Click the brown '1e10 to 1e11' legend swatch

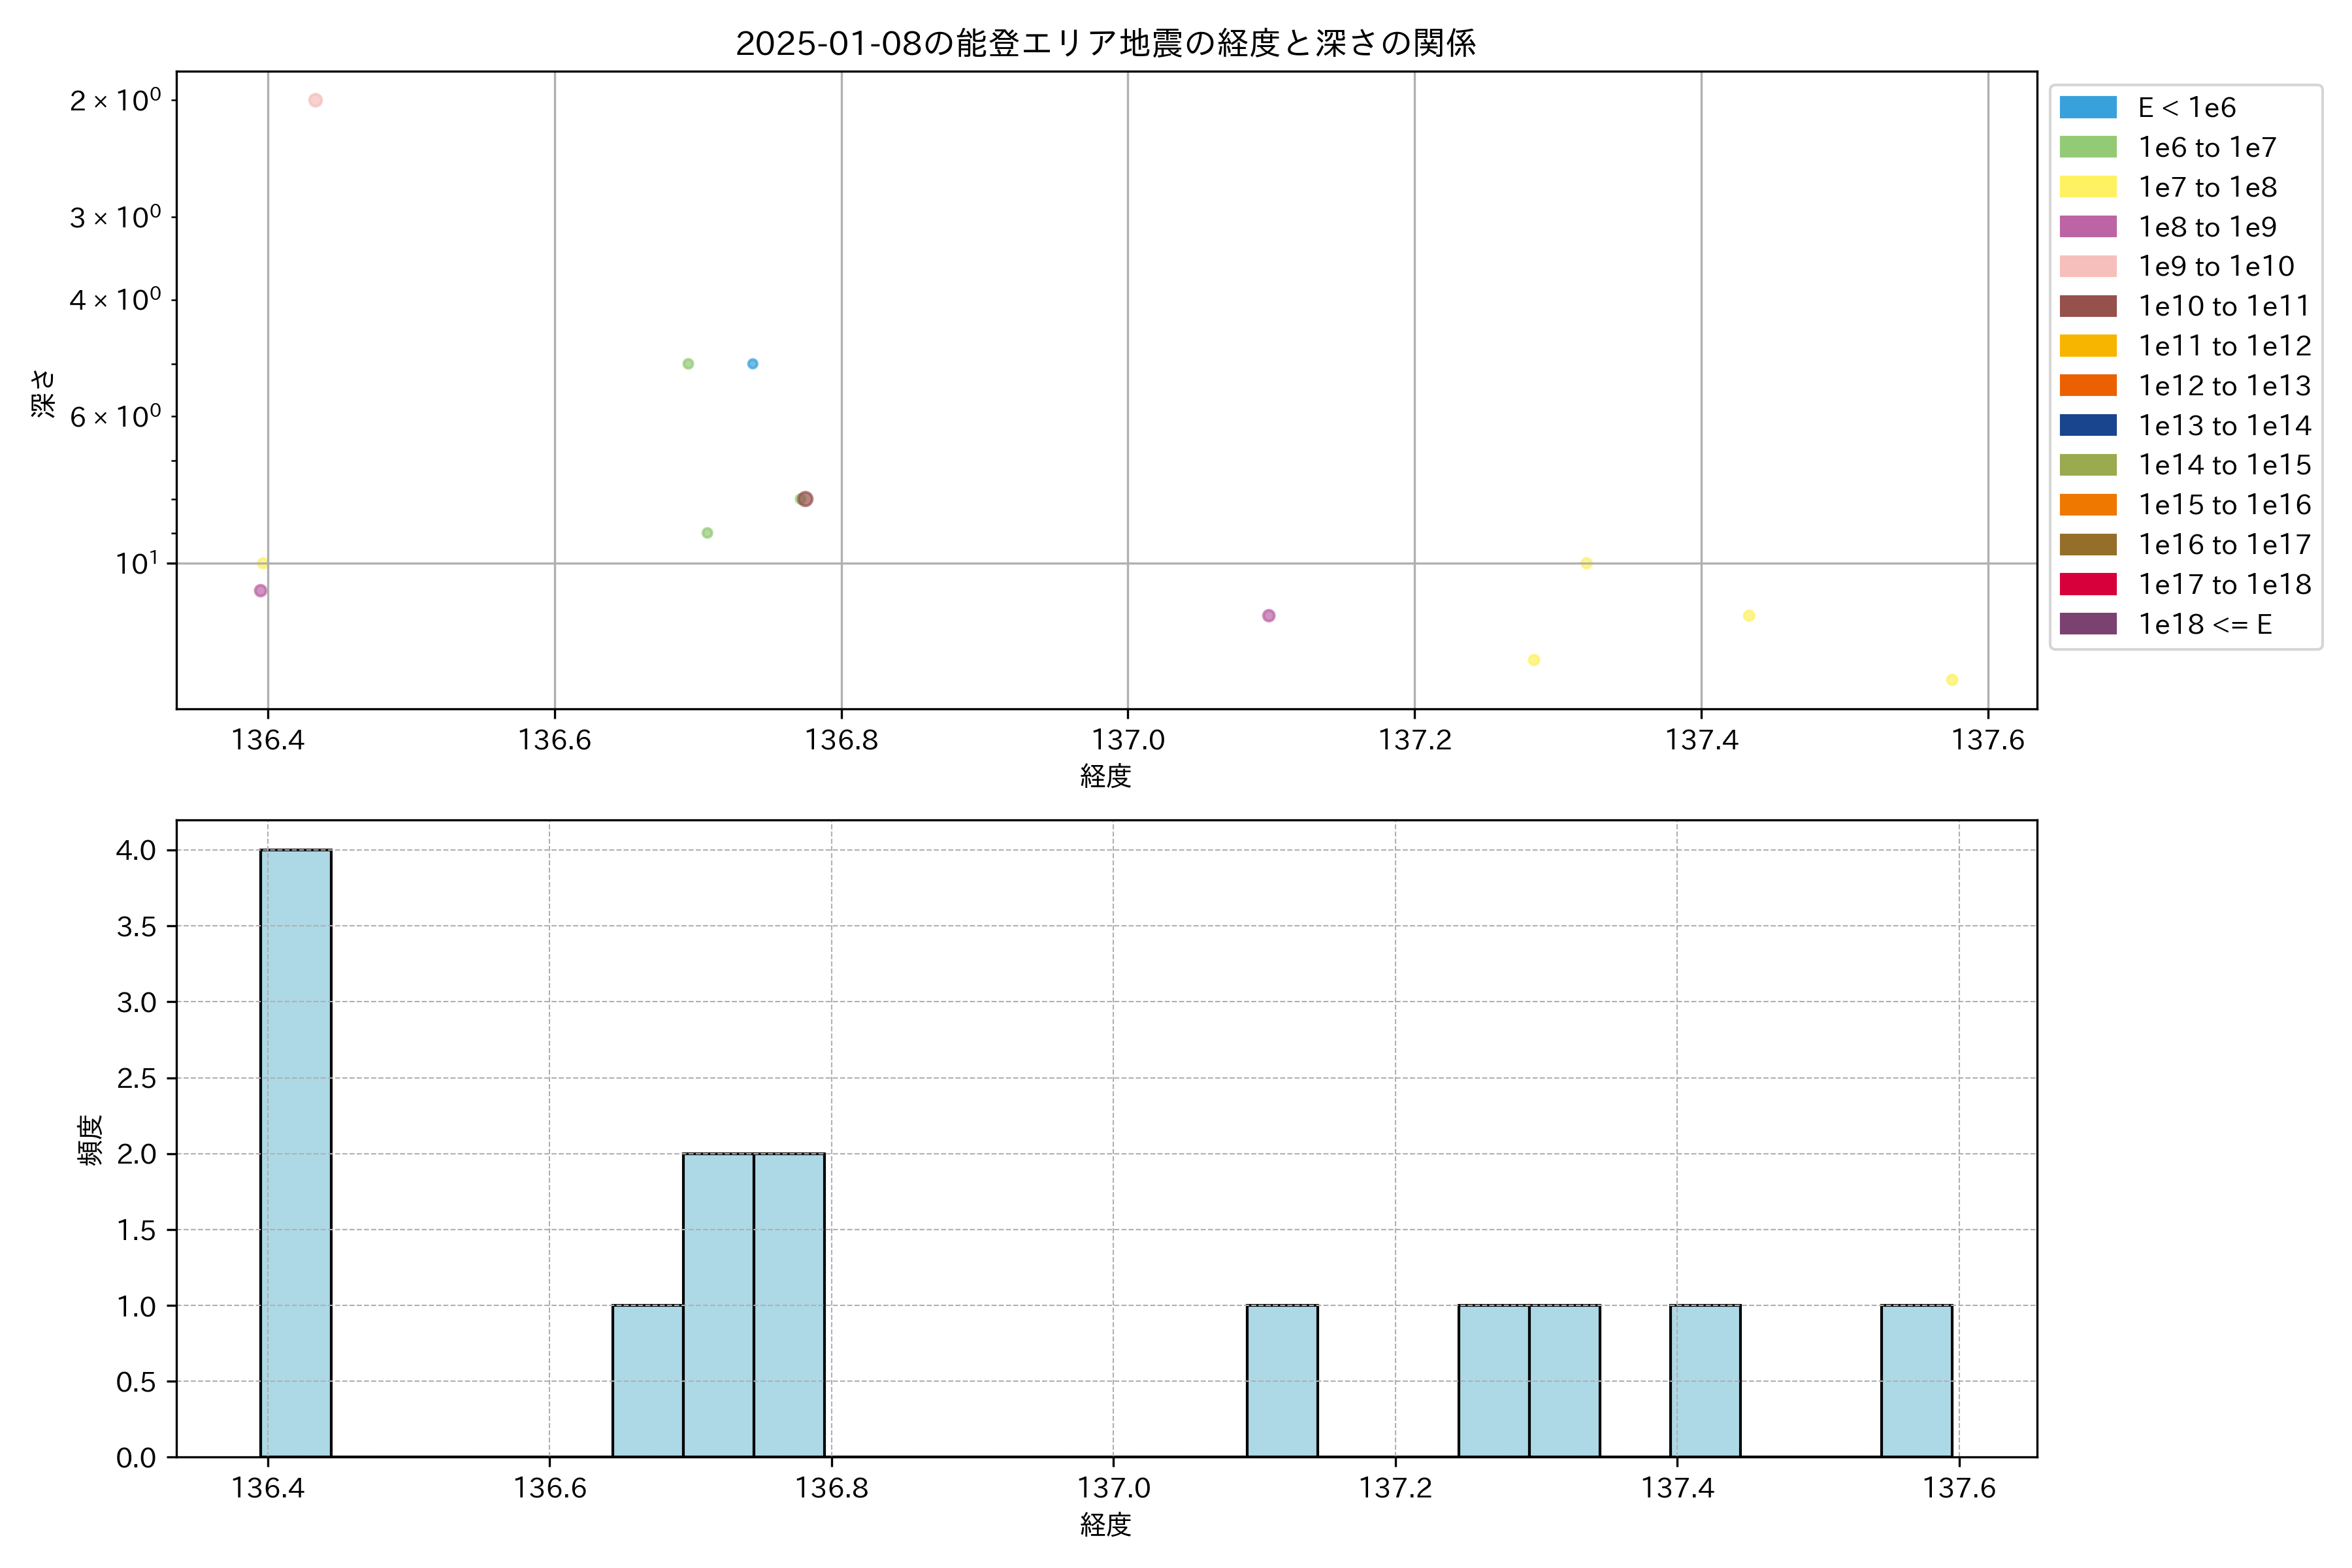coord(2087,306)
